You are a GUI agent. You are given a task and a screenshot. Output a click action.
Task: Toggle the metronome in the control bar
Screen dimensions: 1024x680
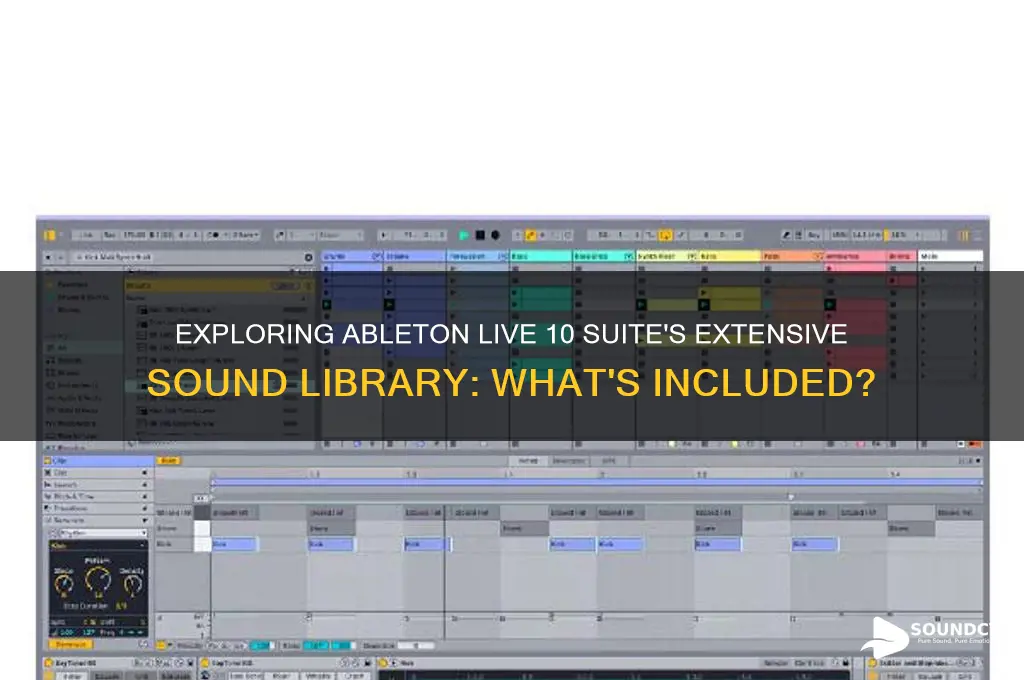pos(213,235)
